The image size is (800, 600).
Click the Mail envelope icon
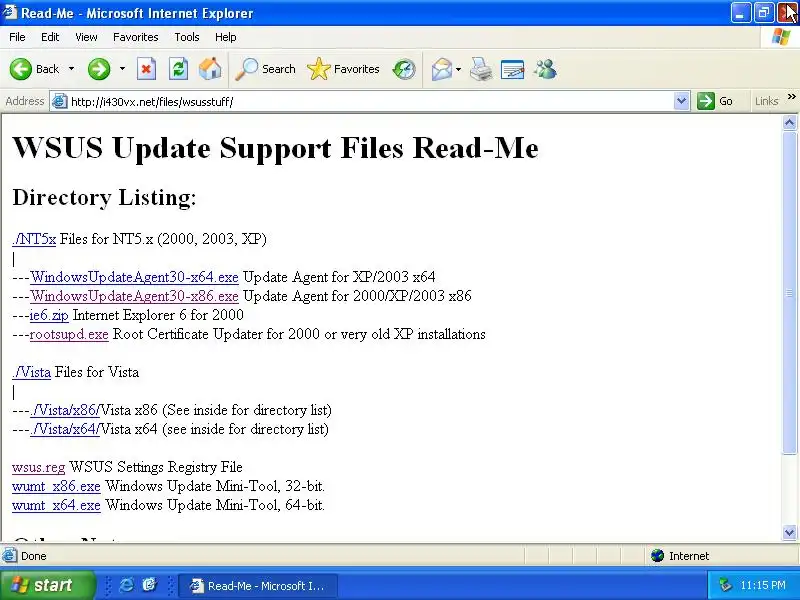pos(442,69)
